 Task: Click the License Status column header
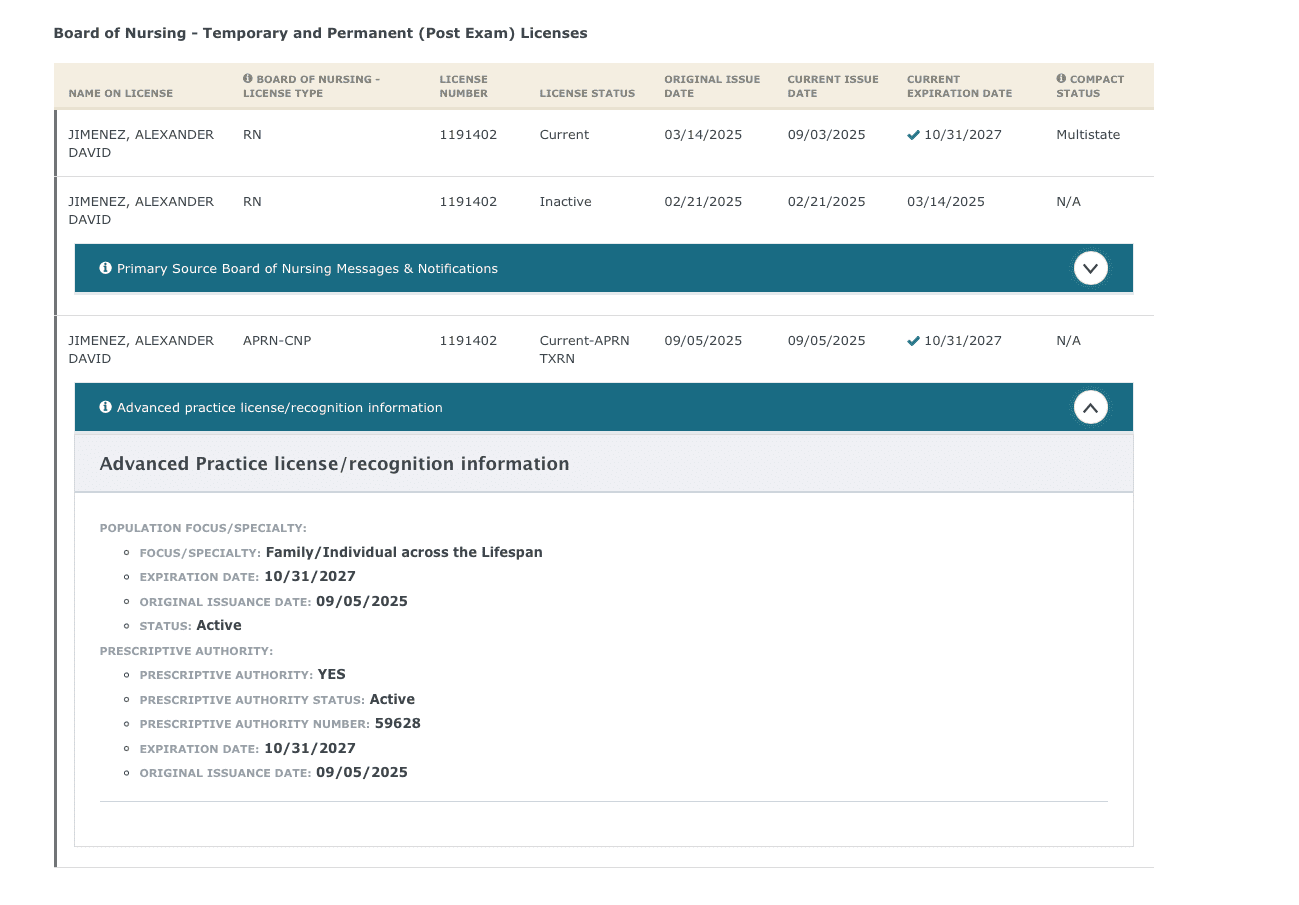(x=587, y=93)
